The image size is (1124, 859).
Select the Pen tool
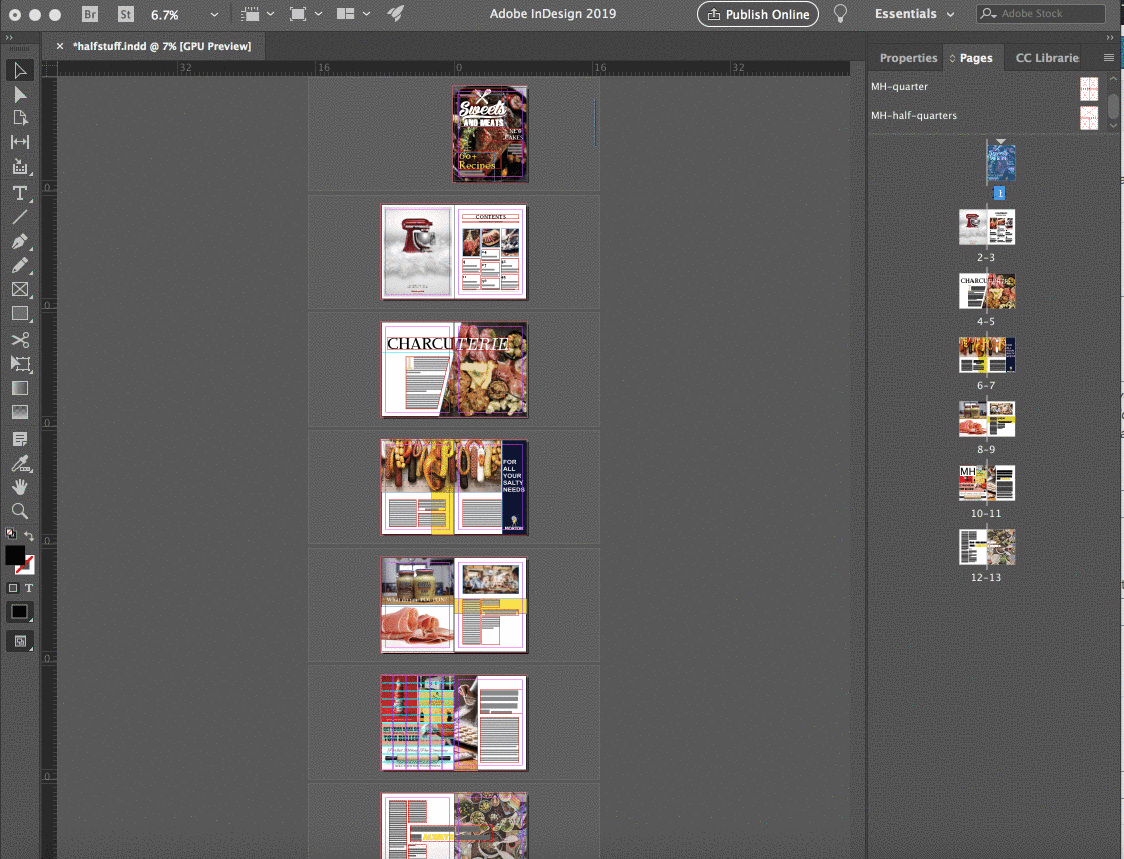[20, 242]
